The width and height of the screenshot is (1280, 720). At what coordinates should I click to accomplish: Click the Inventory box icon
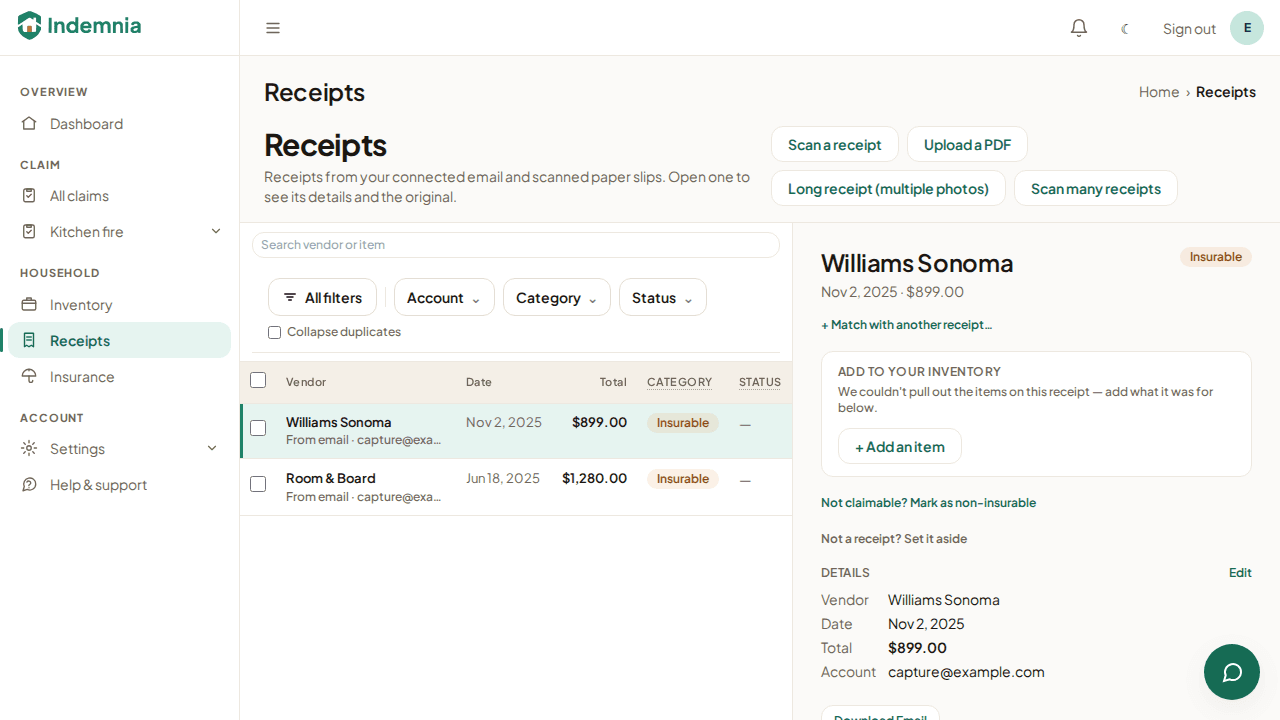[29, 305]
